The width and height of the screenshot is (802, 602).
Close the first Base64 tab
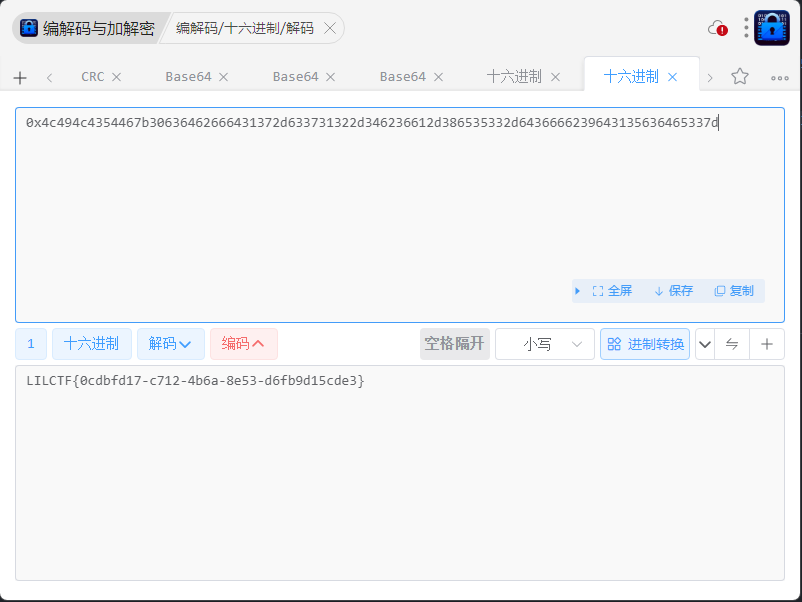[224, 77]
